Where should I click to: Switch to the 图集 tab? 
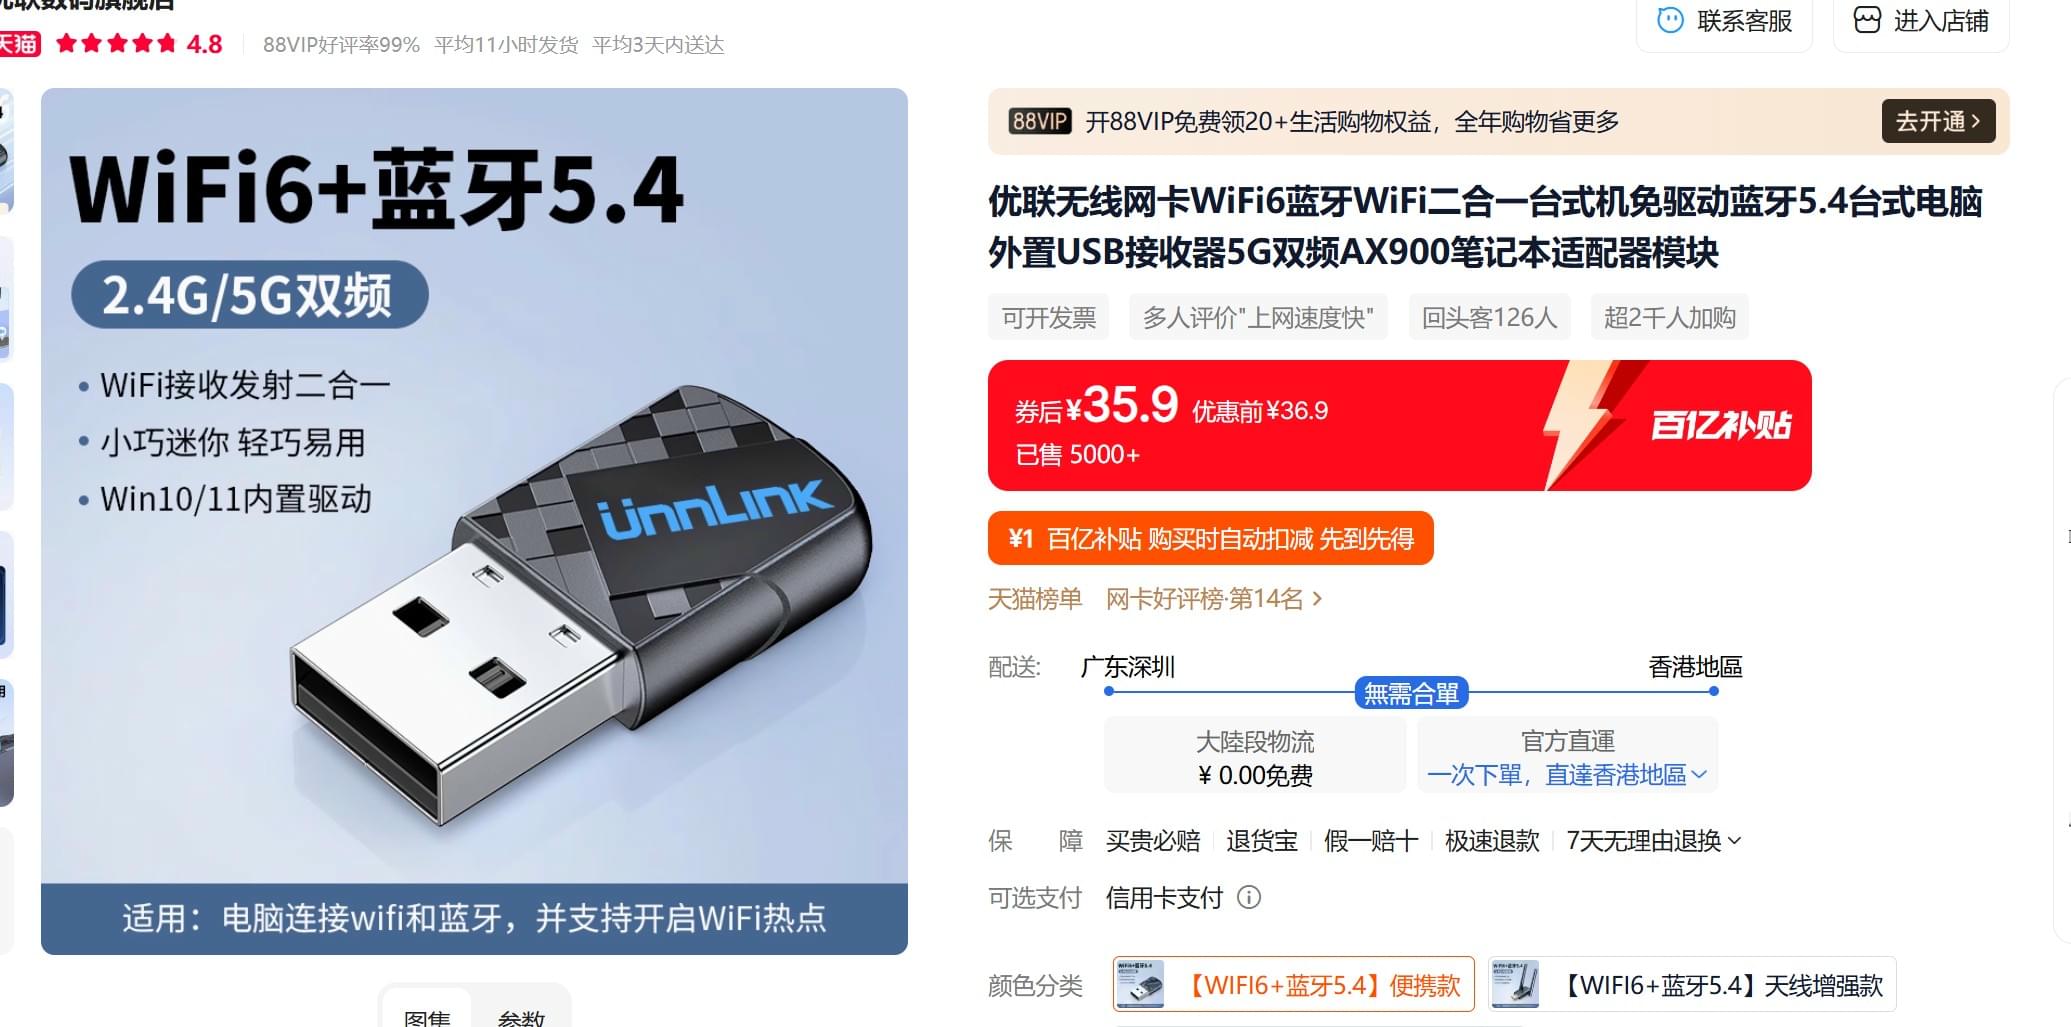click(427, 1015)
